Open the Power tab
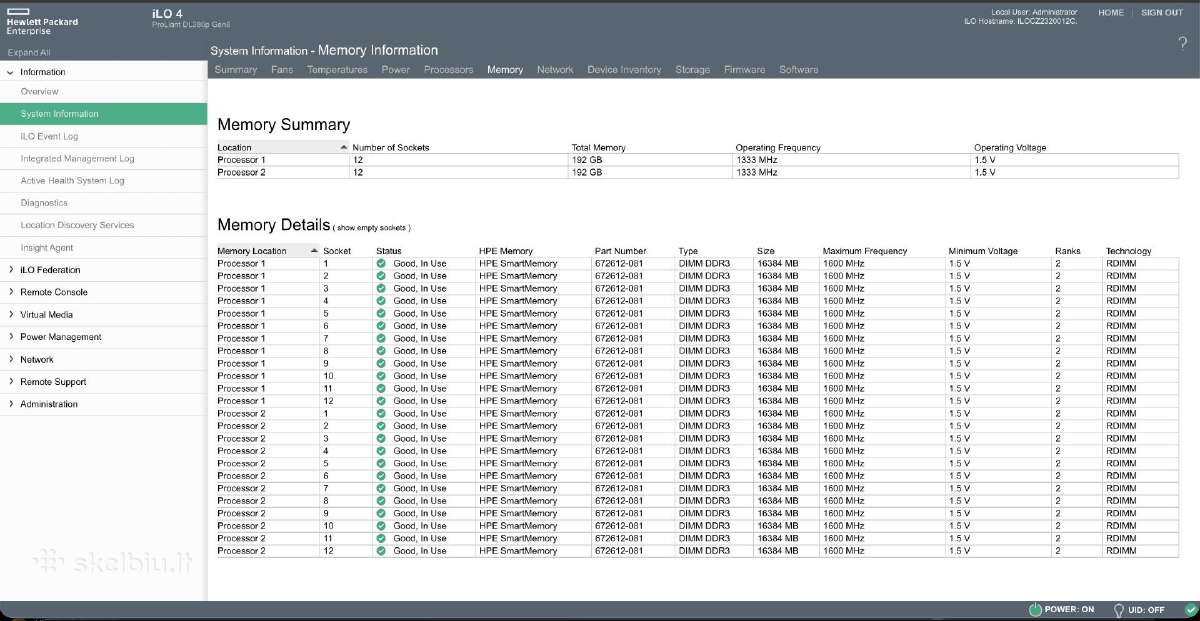1200x621 pixels. [x=396, y=70]
